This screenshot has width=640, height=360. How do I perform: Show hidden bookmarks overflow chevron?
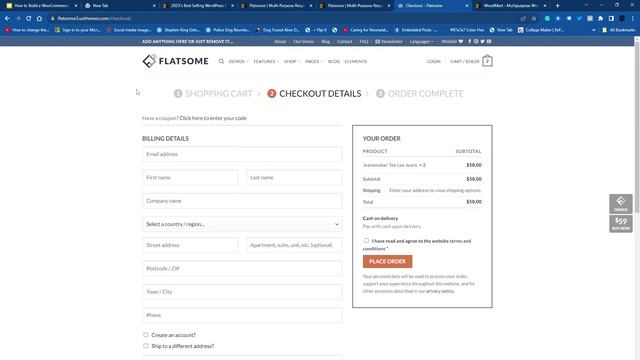[594, 30]
